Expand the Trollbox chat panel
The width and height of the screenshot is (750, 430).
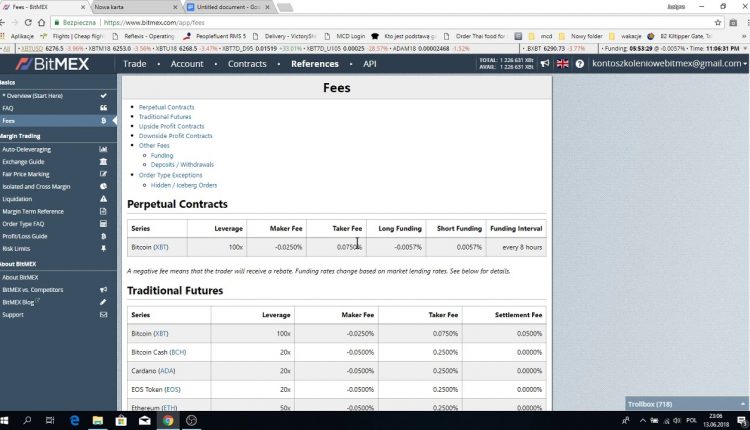click(686, 404)
